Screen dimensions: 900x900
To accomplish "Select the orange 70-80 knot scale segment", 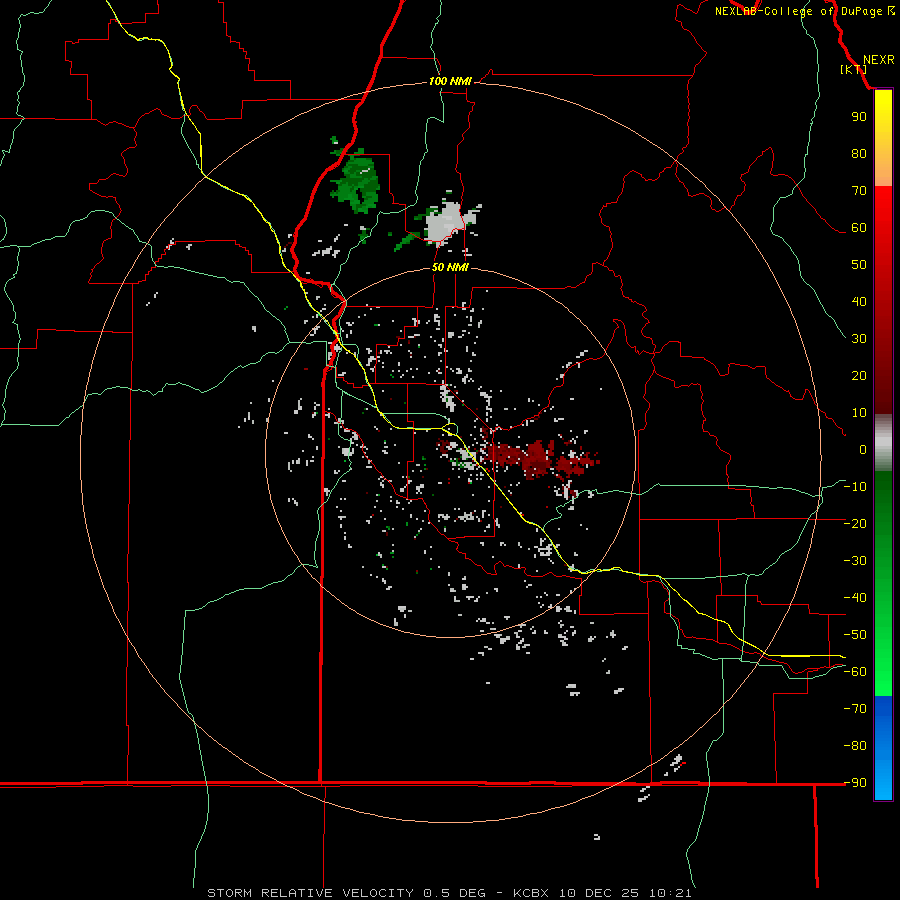I will tap(883, 168).
